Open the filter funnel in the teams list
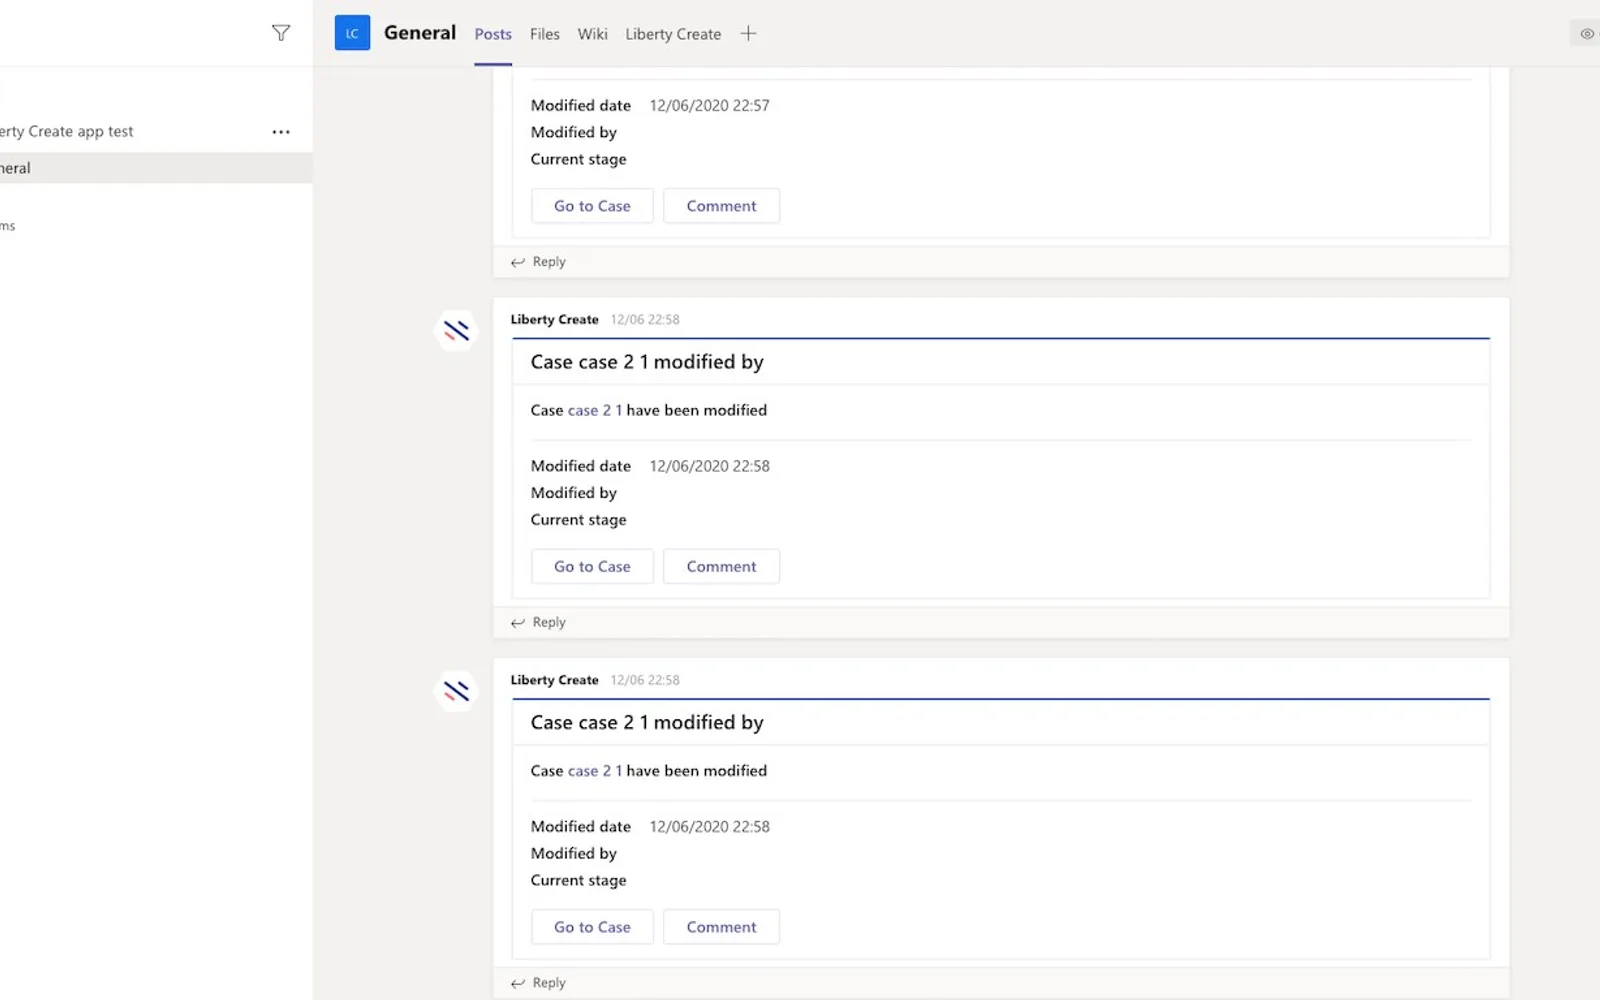 [281, 33]
